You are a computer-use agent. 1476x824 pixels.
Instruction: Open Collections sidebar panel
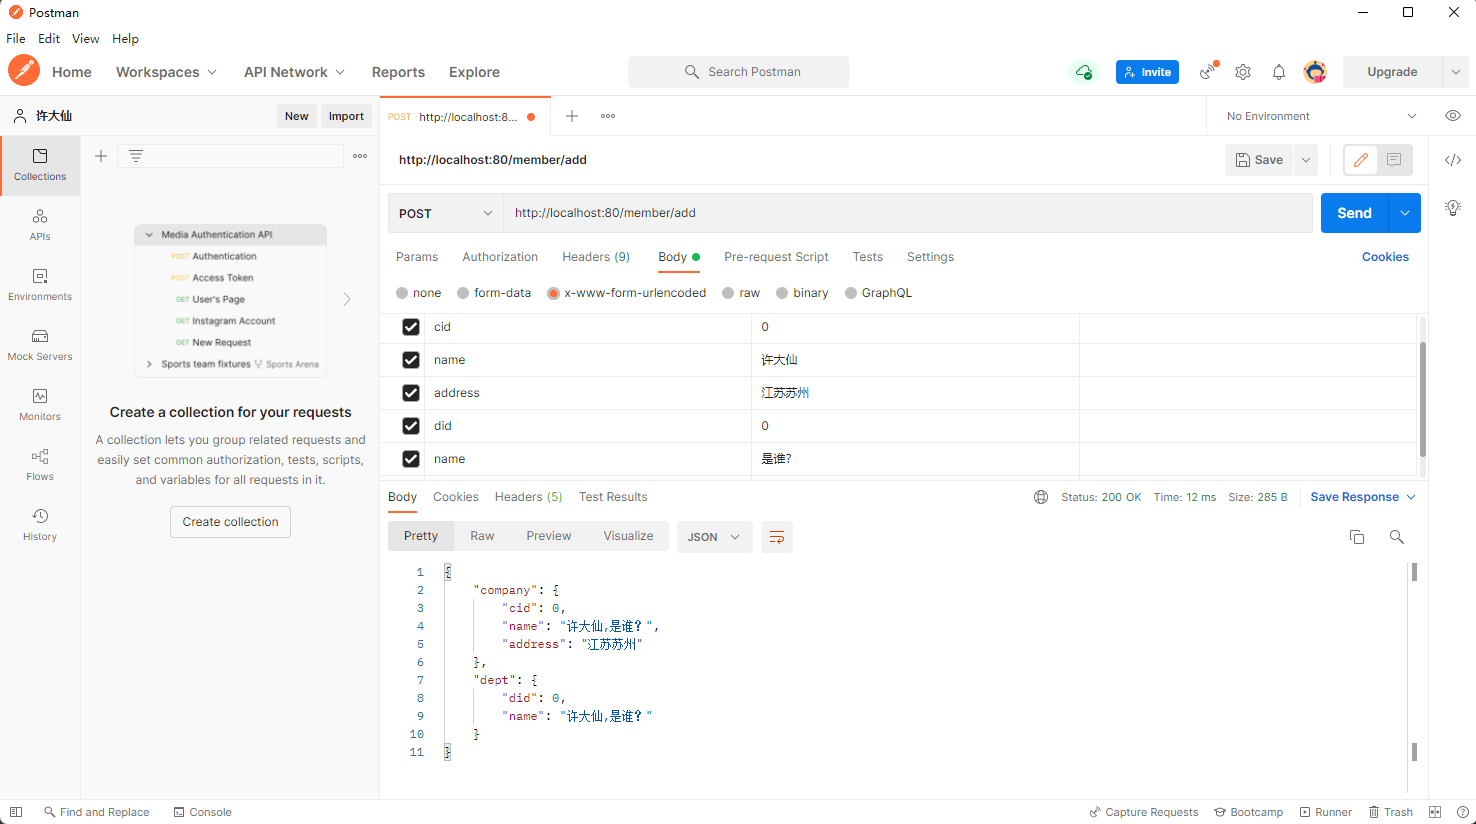pyautogui.click(x=40, y=165)
